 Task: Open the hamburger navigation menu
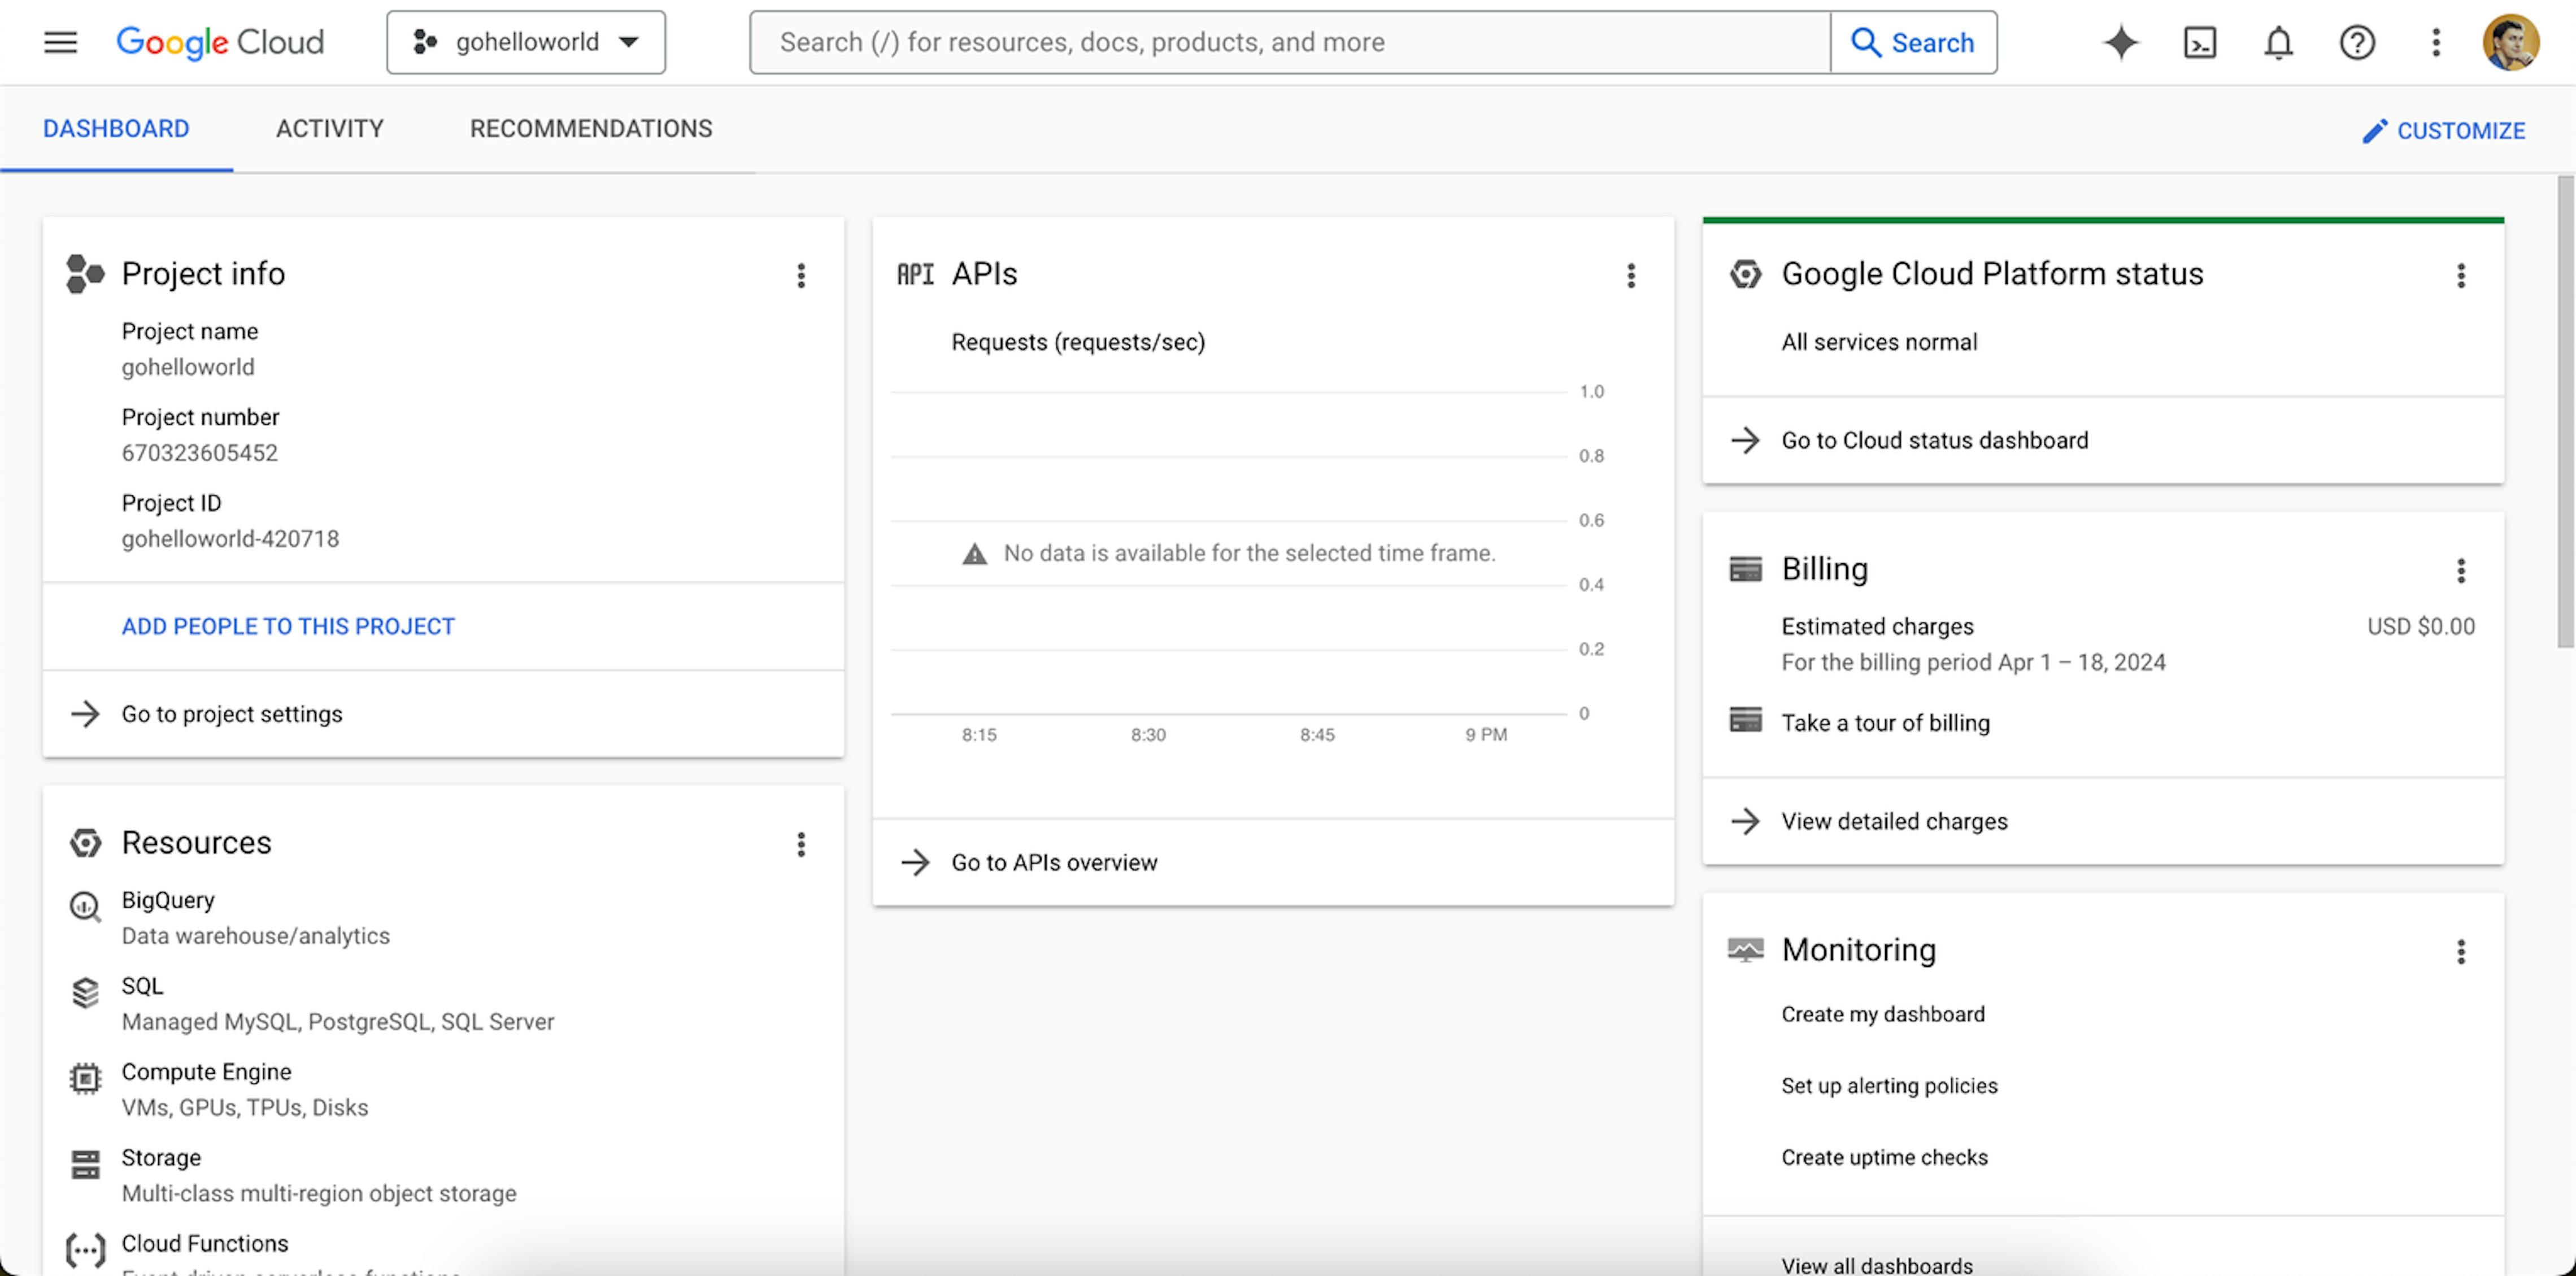pos(60,42)
